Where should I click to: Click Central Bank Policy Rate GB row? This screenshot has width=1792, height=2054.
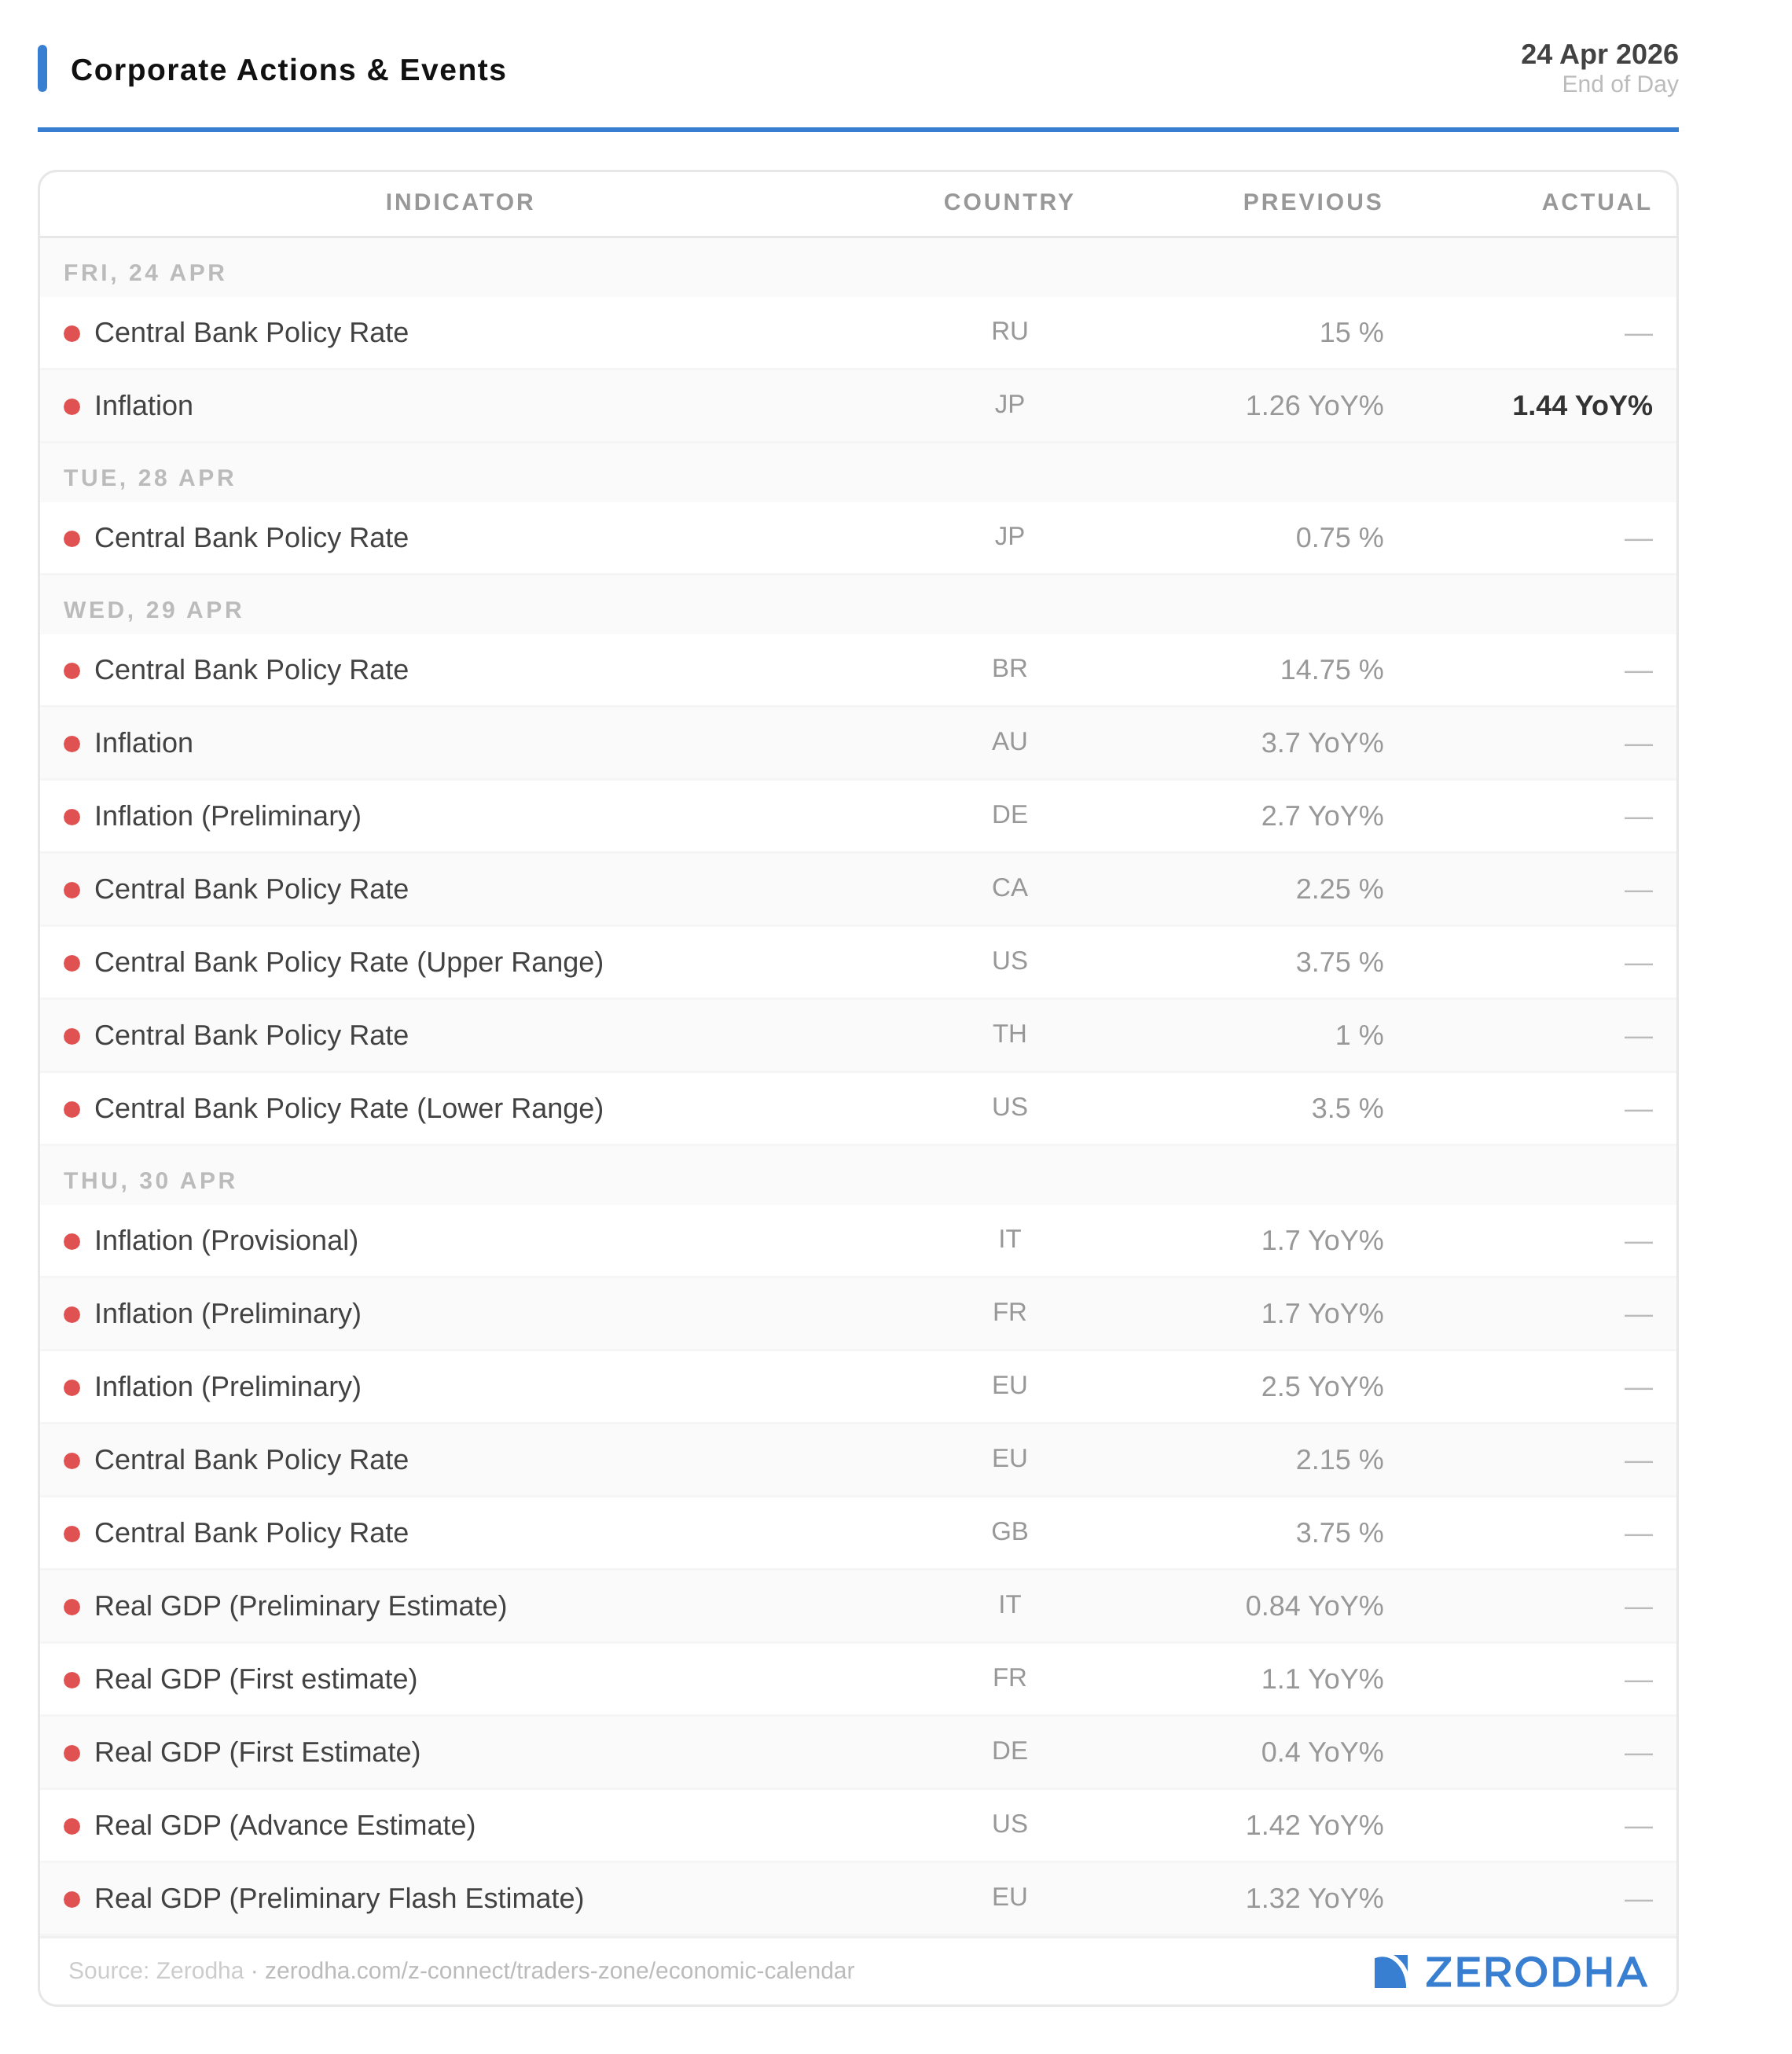click(x=251, y=1533)
